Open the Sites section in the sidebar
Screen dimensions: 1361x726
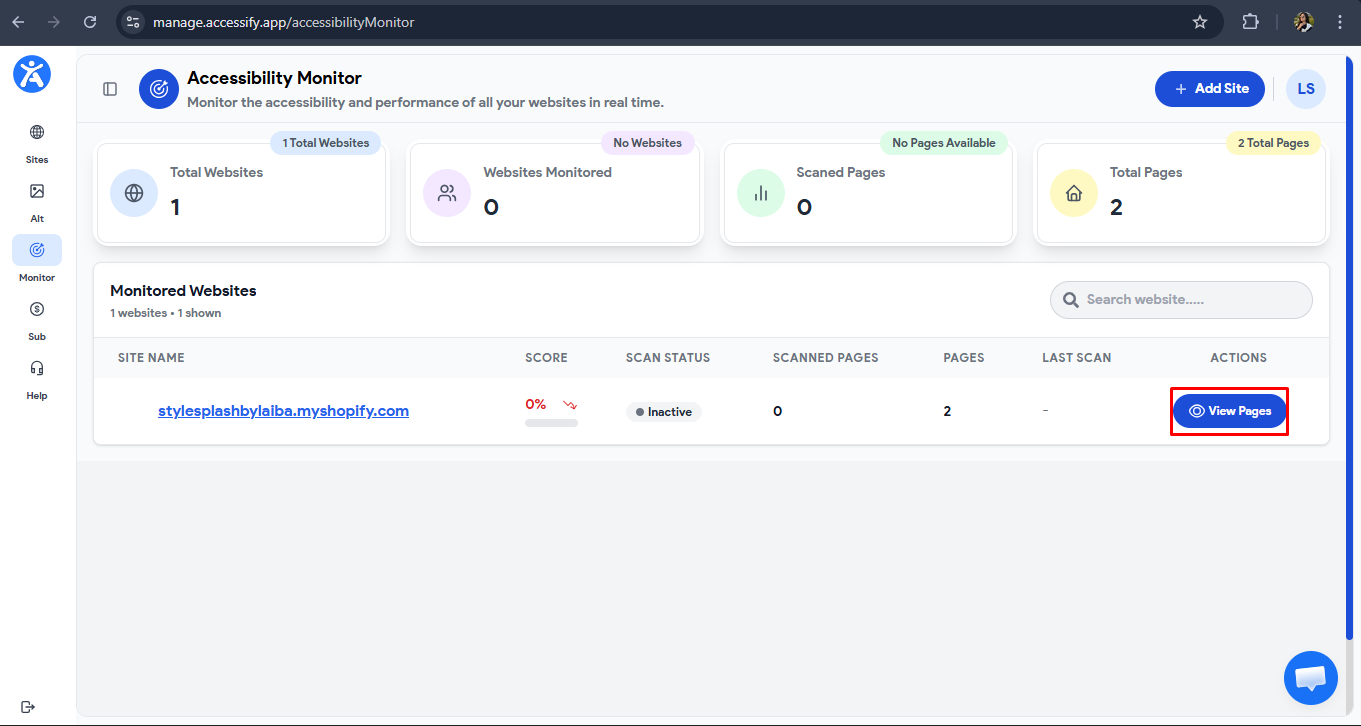[36, 143]
